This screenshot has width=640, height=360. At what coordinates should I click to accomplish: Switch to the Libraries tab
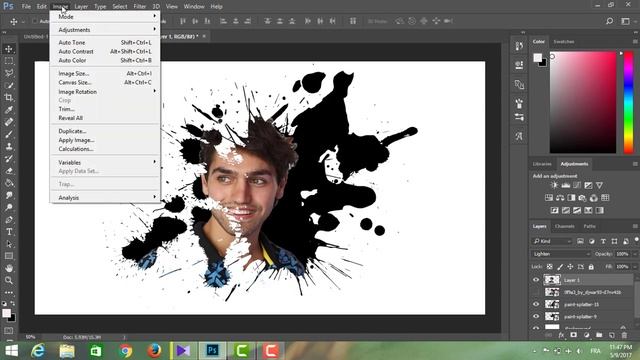click(x=542, y=164)
